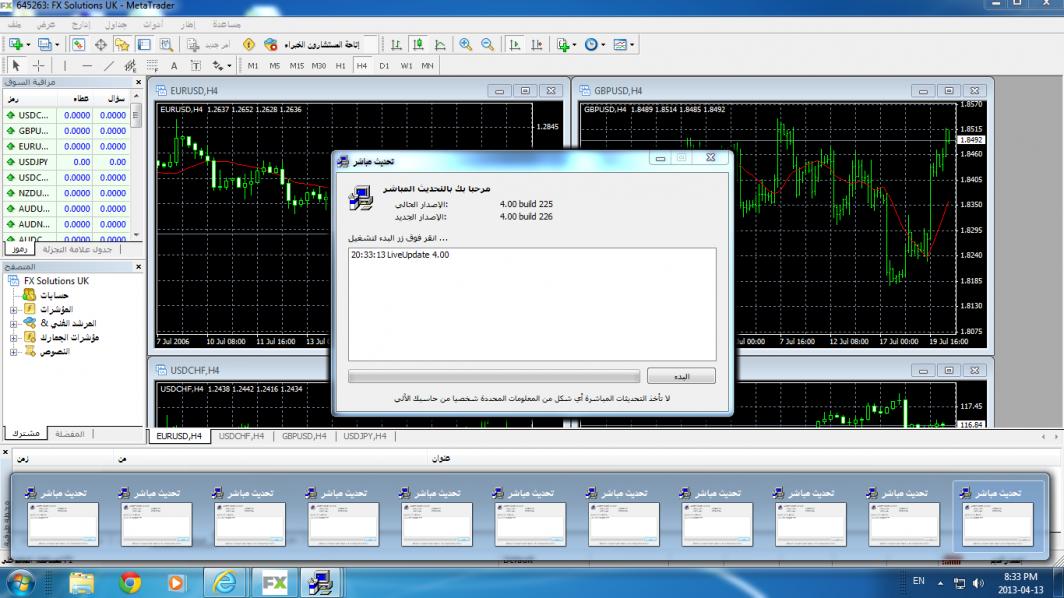Toggle the H1 timeframe button
This screenshot has width=1064, height=598.
coord(340,66)
